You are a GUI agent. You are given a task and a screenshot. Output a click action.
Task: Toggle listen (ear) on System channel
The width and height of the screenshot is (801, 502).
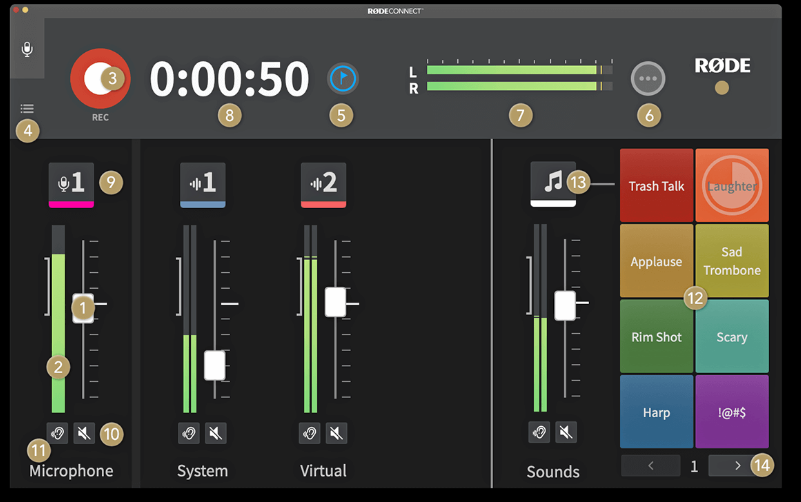[189, 433]
